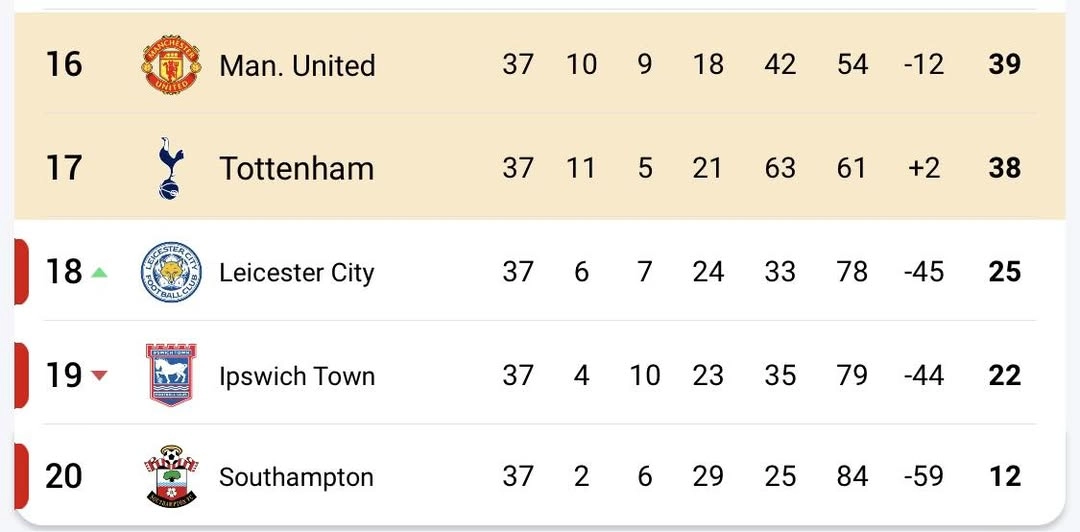Click red relegation marker on Ipswich row
Screen dimensions: 1080x532
21,375
